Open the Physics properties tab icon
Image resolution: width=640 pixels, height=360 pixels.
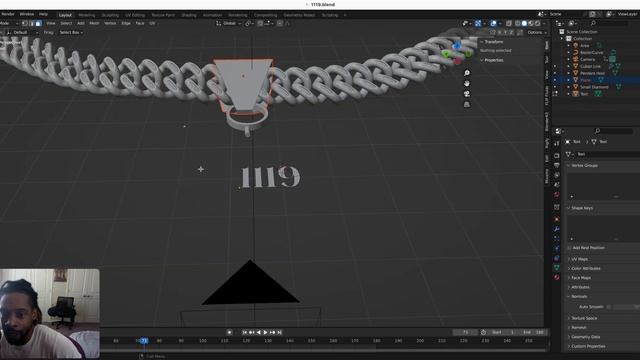(x=557, y=248)
